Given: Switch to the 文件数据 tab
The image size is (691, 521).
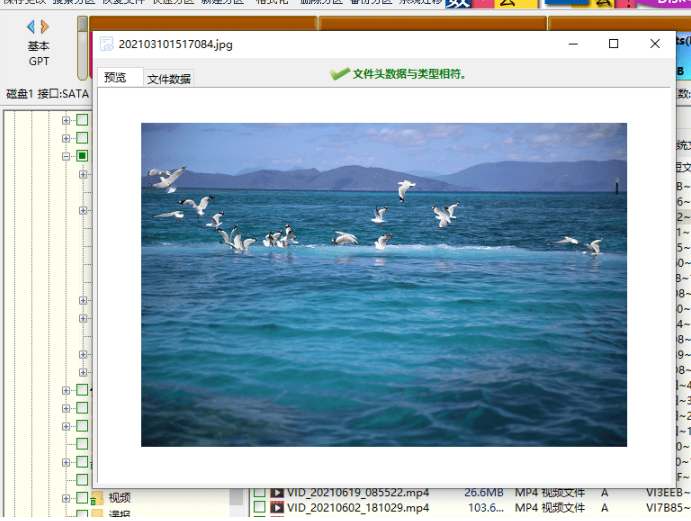Looking at the screenshot, I should point(169,79).
